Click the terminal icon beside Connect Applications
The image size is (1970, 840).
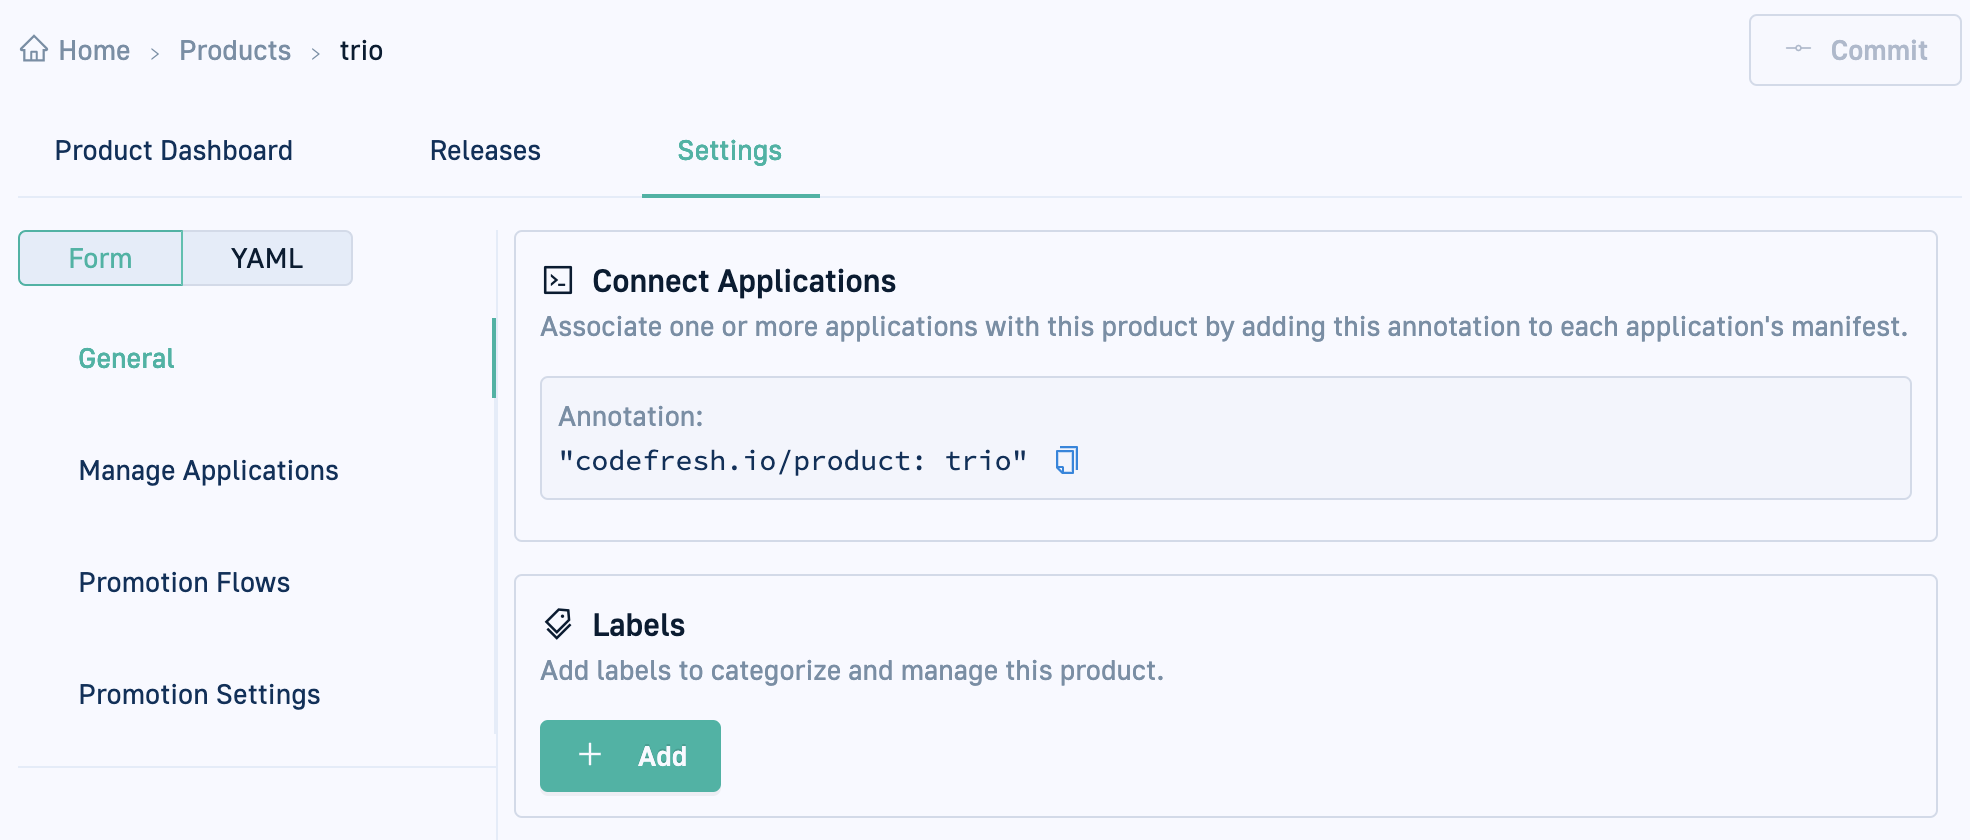click(x=557, y=281)
